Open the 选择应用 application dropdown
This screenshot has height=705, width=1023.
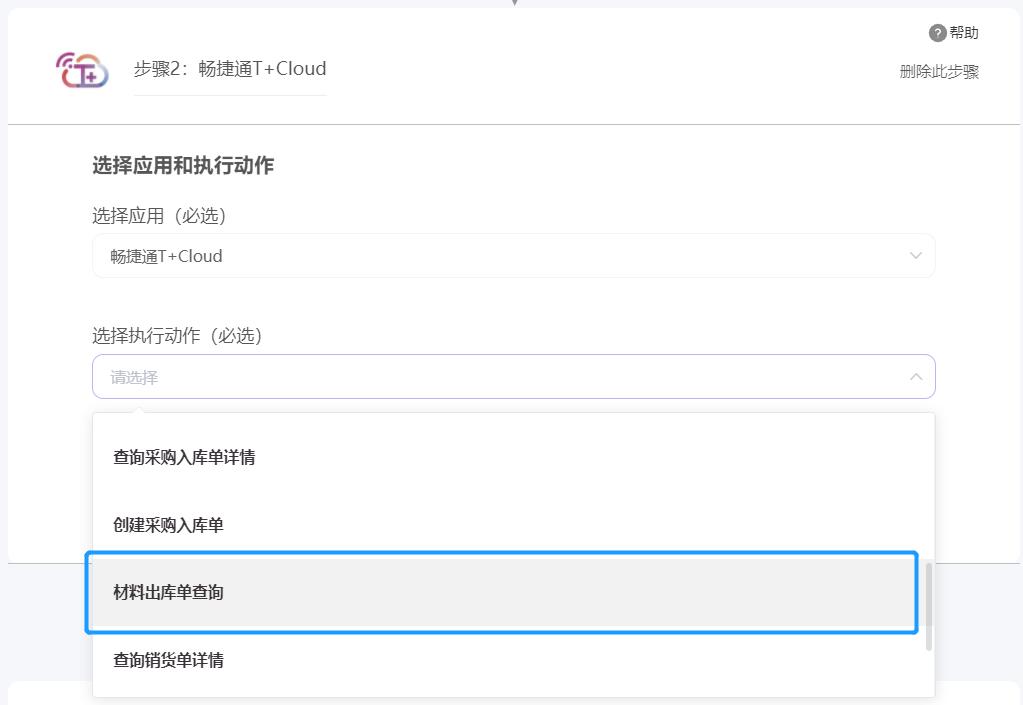tap(513, 255)
